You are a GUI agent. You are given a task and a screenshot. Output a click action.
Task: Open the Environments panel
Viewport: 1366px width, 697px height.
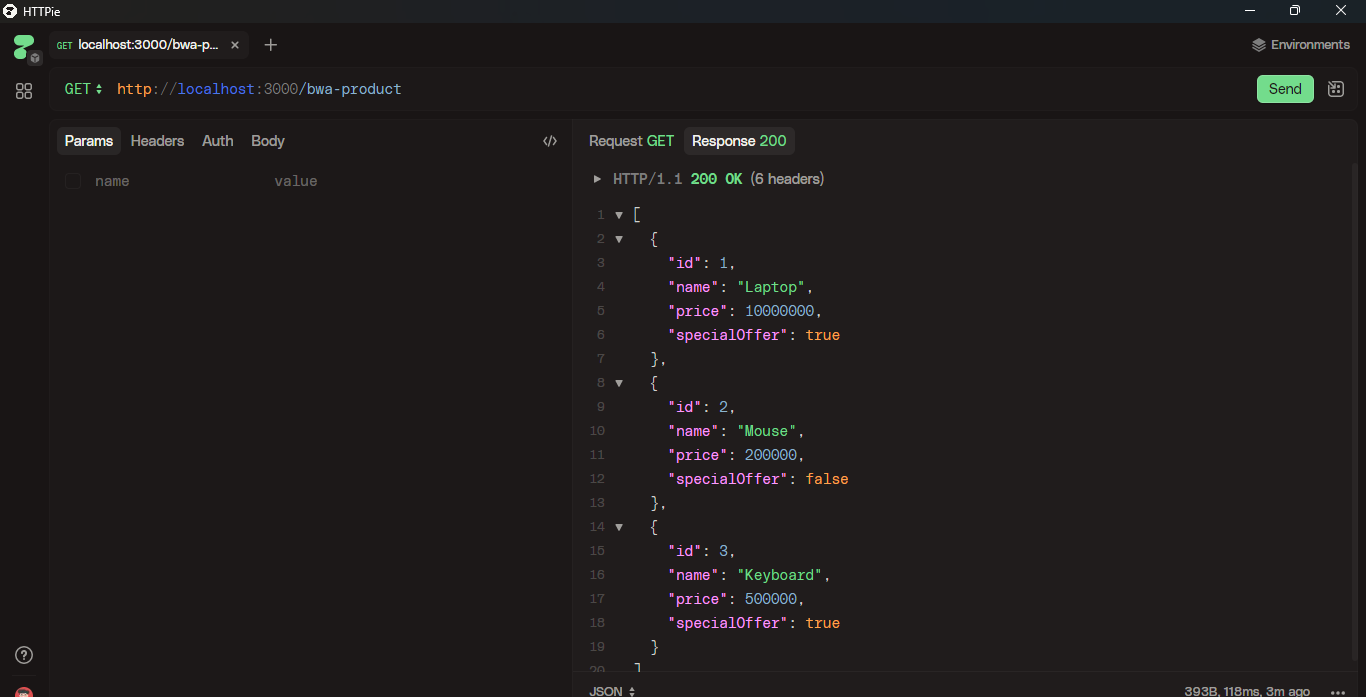[x=1300, y=44]
